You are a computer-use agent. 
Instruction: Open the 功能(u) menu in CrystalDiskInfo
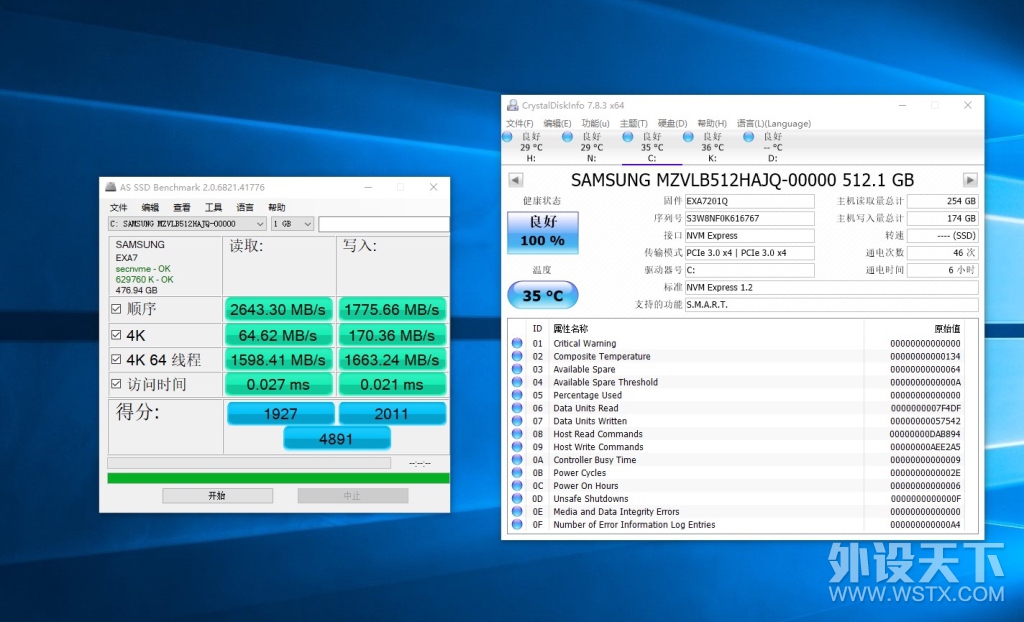[x=595, y=123]
